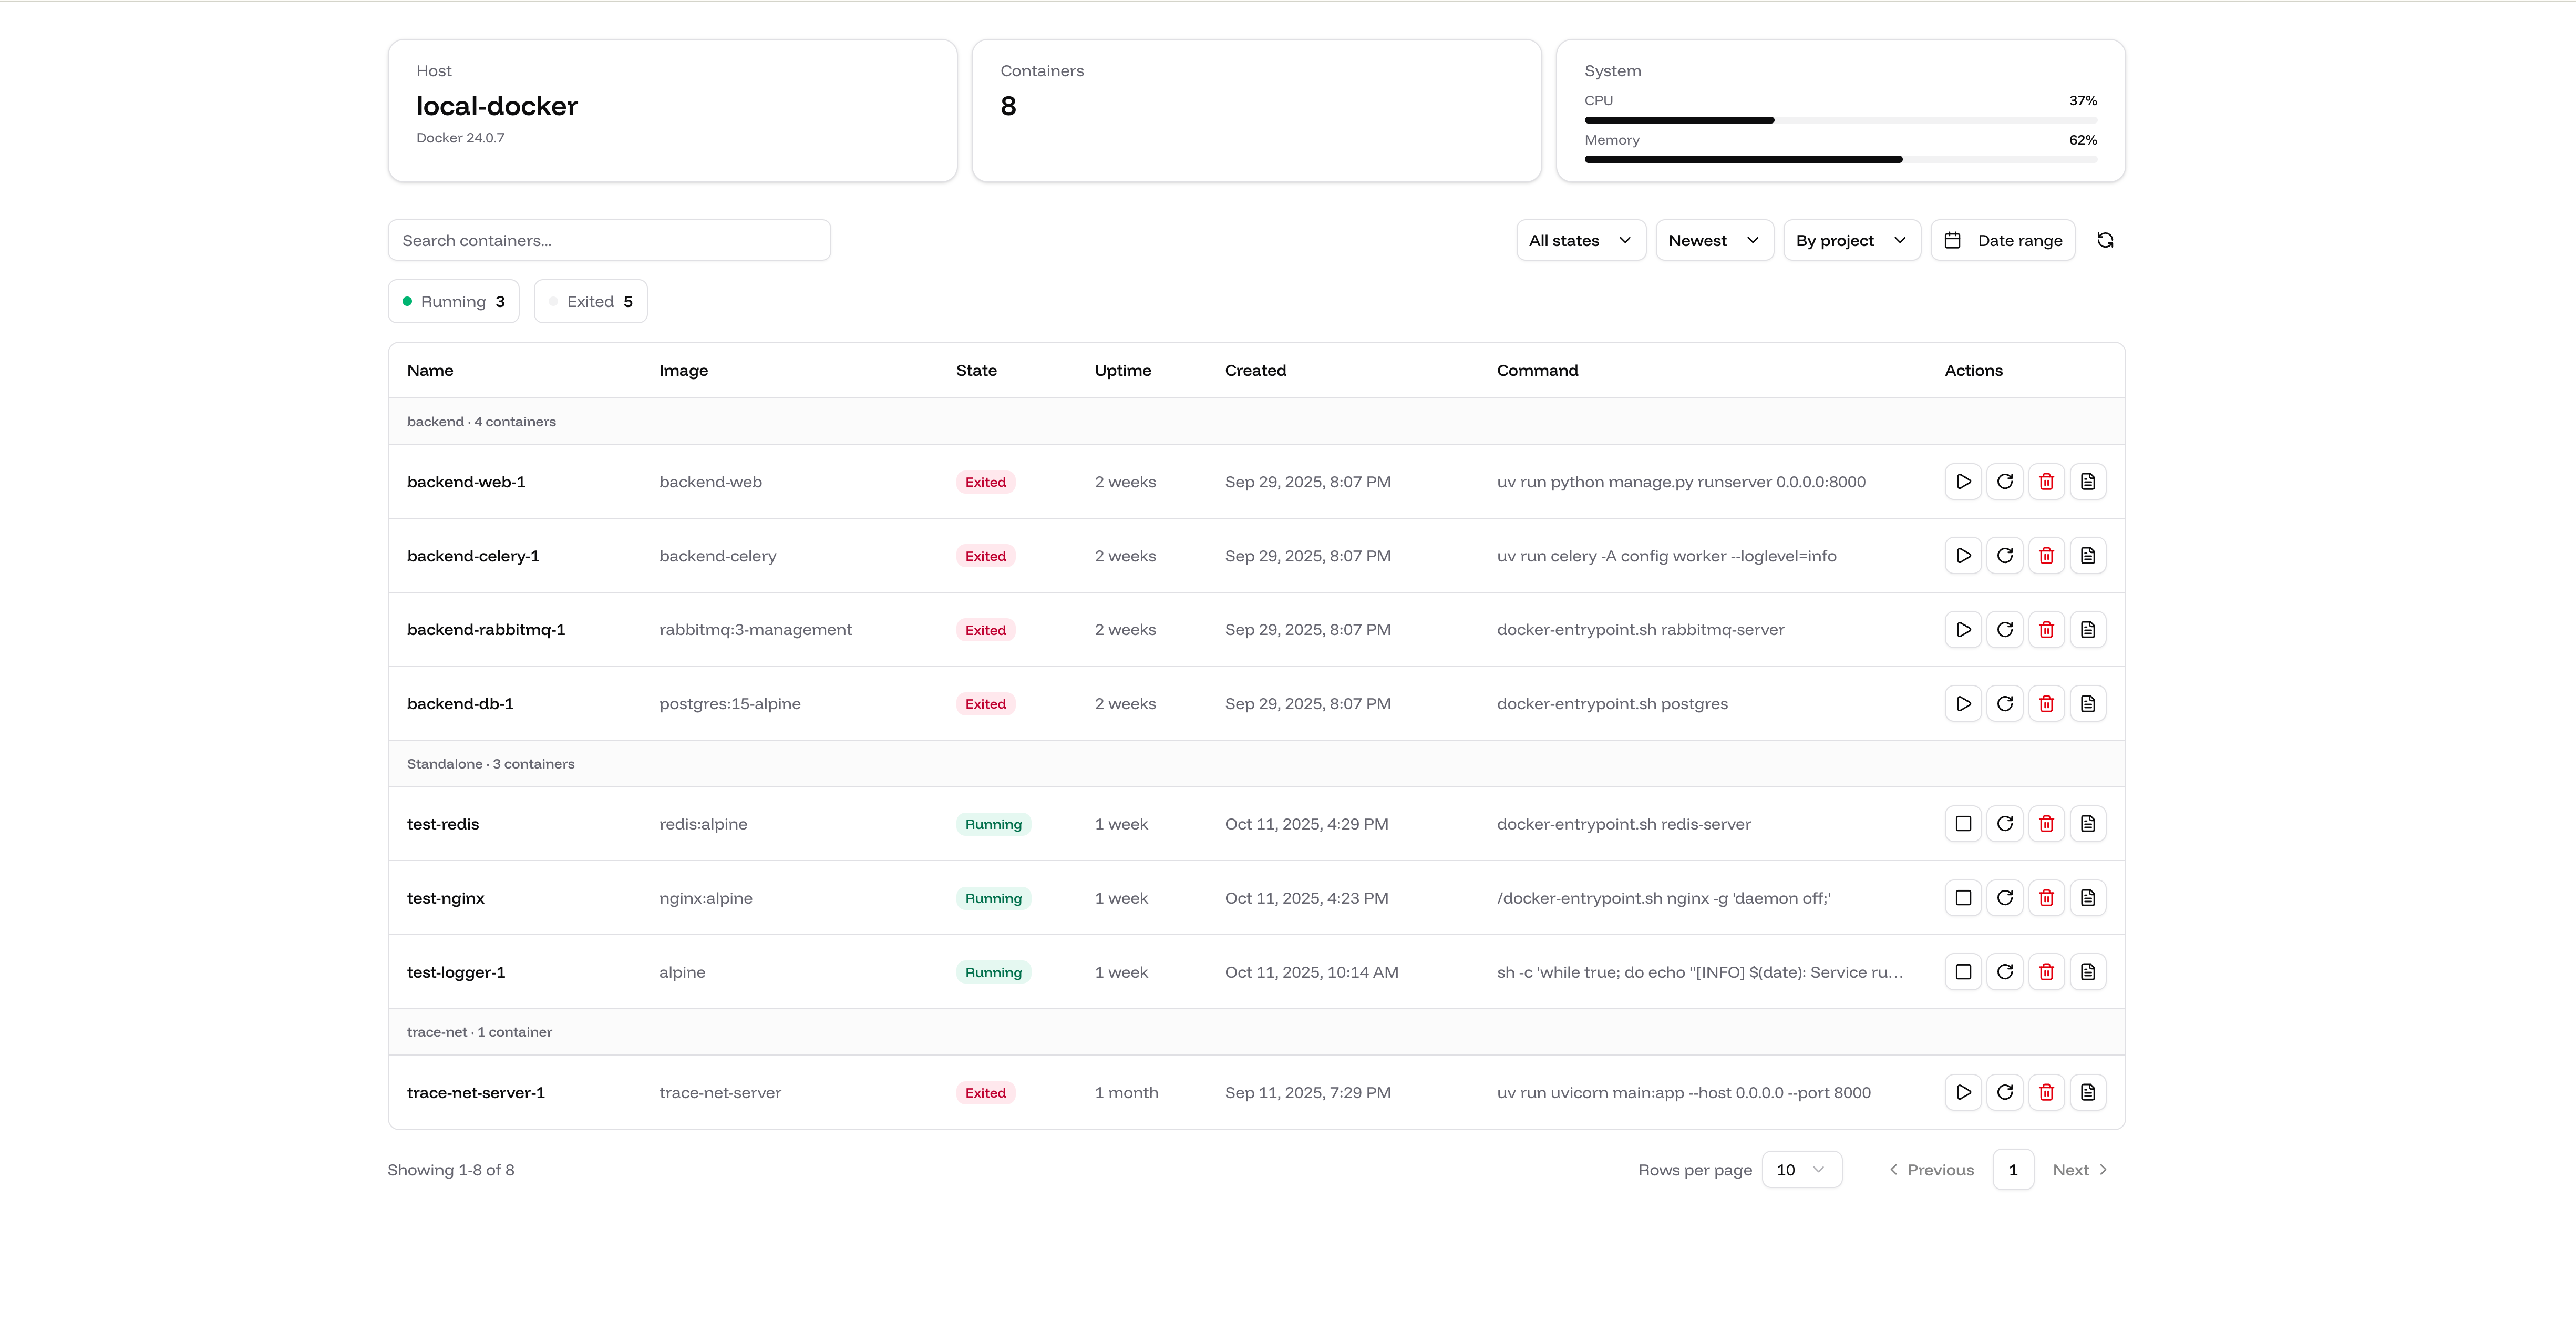This screenshot has height=1331, width=2576.
Task: Refresh the container list
Action: click(2105, 240)
